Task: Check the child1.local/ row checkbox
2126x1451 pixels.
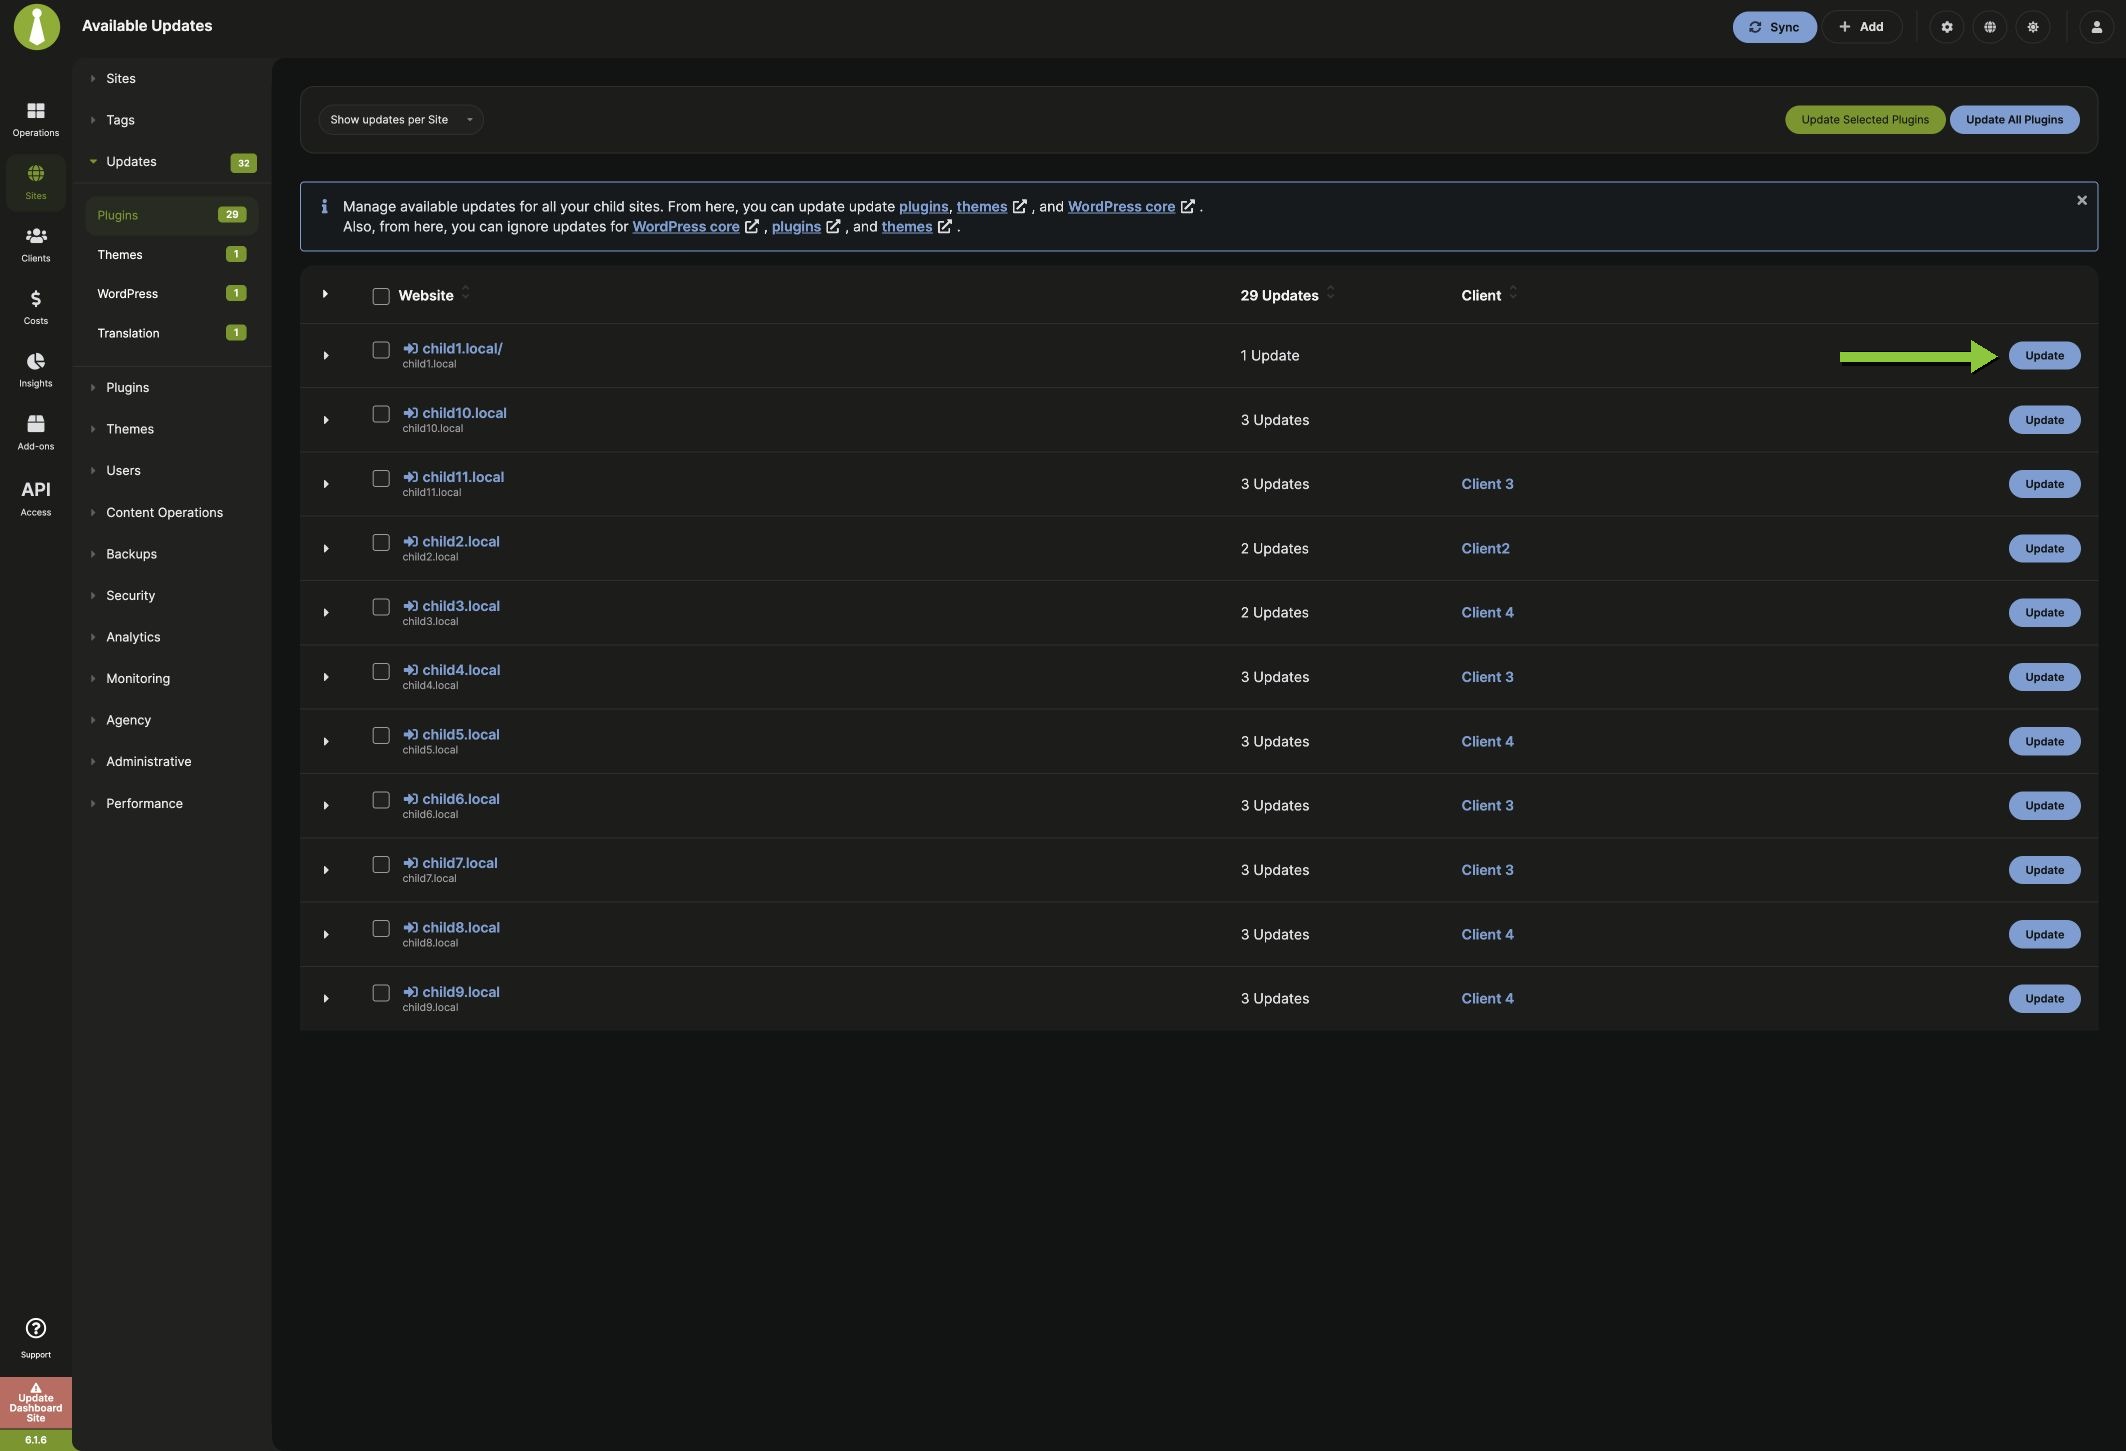Action: (x=381, y=350)
